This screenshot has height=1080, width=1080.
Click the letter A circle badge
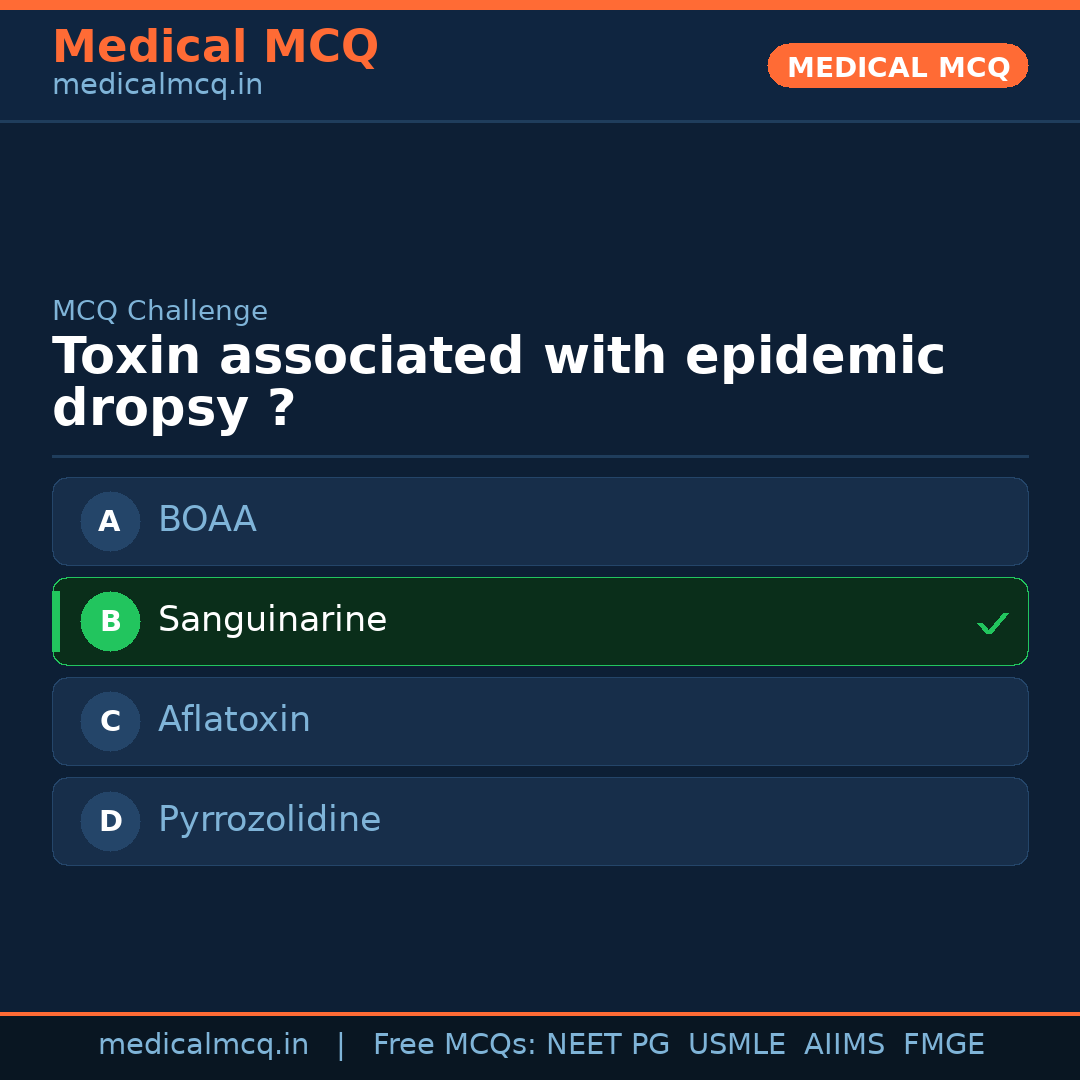[x=110, y=521]
